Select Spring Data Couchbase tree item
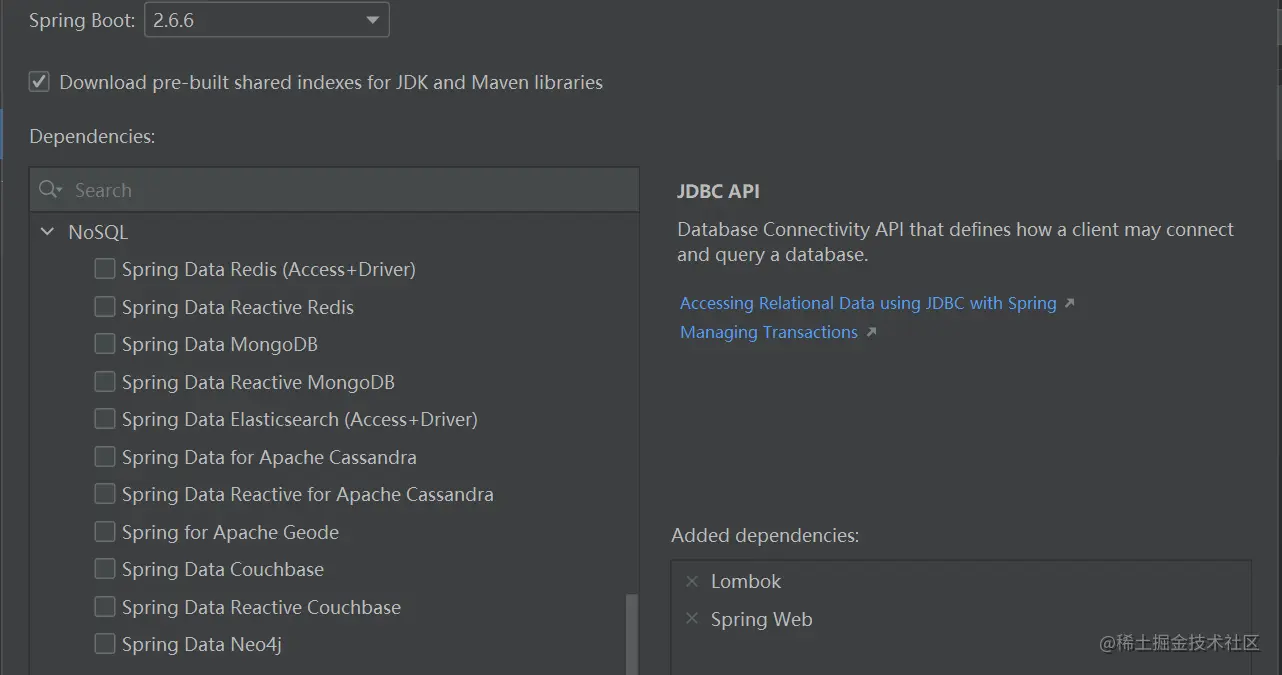 tap(222, 569)
